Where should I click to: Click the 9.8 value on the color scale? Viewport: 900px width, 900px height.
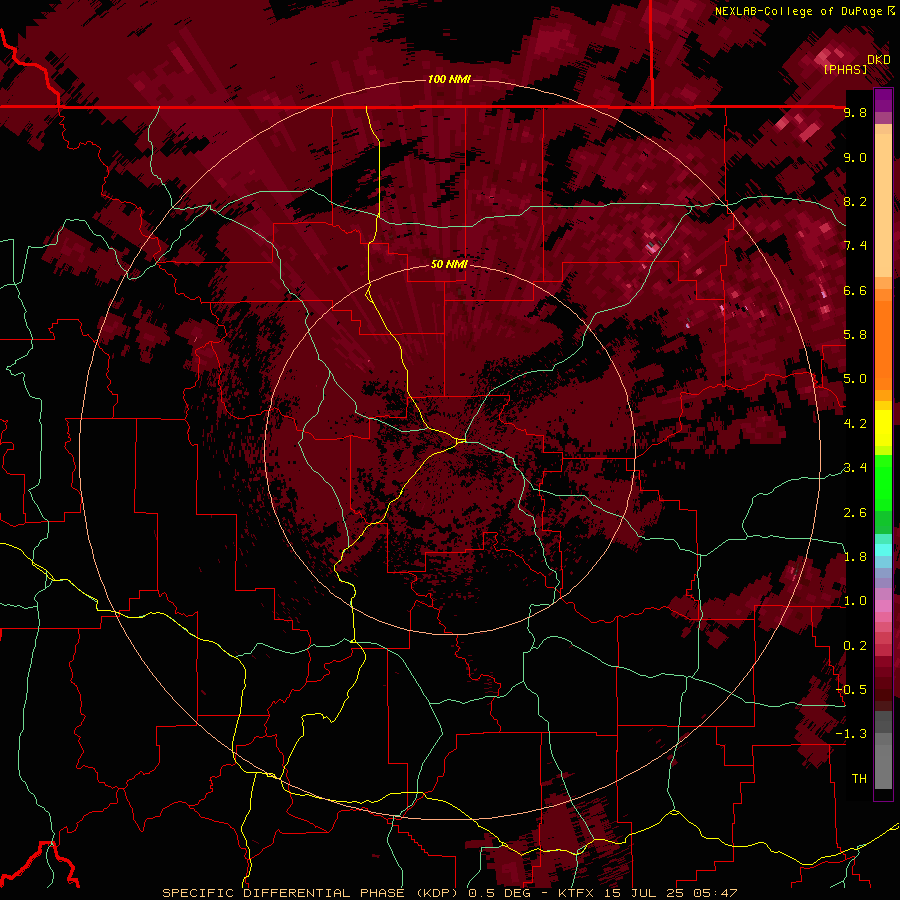(x=855, y=112)
